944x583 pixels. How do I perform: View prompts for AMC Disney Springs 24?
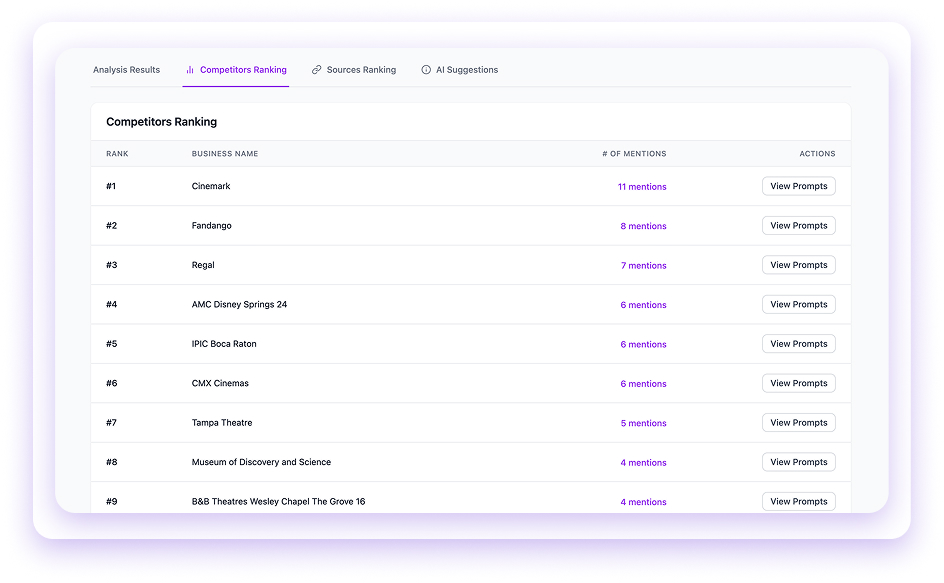click(x=798, y=304)
